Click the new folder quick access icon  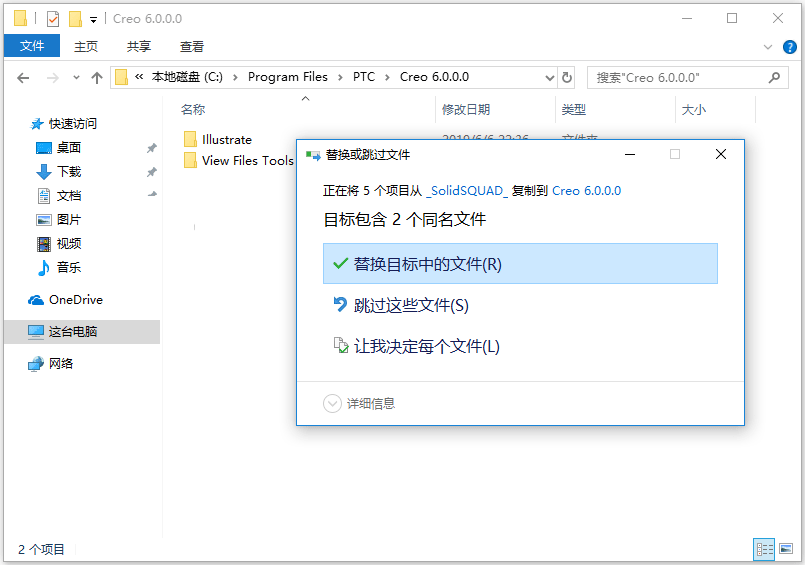coord(75,19)
